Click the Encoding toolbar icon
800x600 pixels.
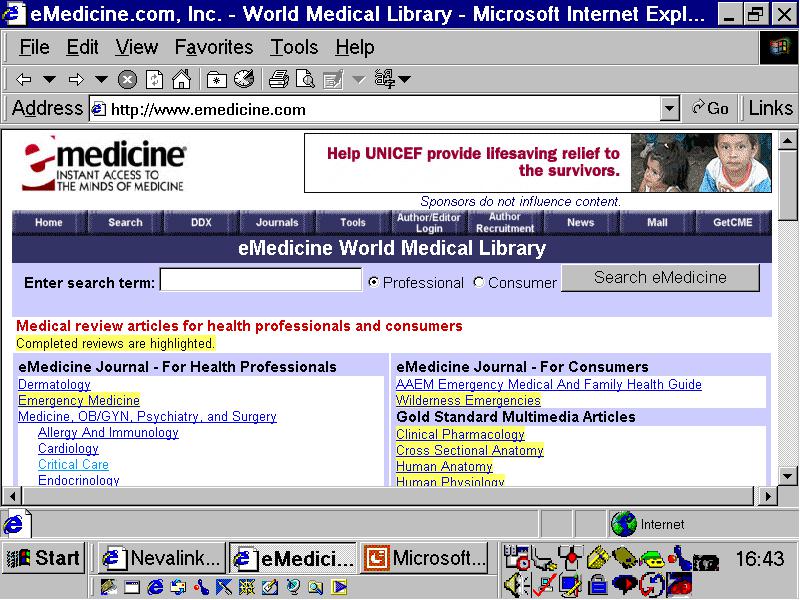(385, 79)
